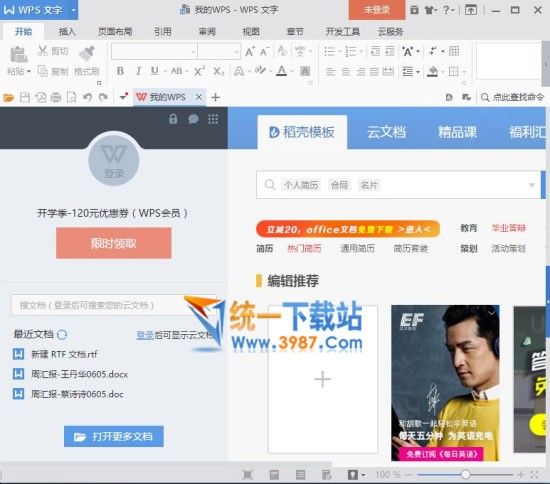Click the 限时领取 coupon button

tap(114, 243)
